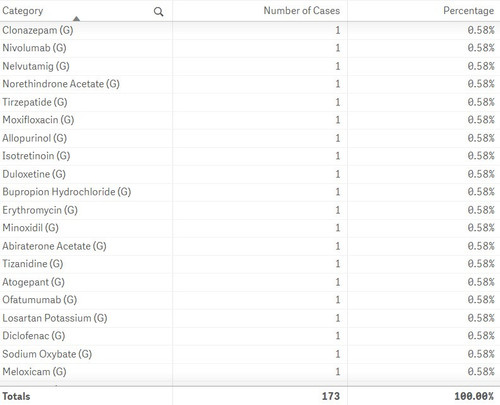
Task: Sort by Number of Cases header
Action: 302,11
